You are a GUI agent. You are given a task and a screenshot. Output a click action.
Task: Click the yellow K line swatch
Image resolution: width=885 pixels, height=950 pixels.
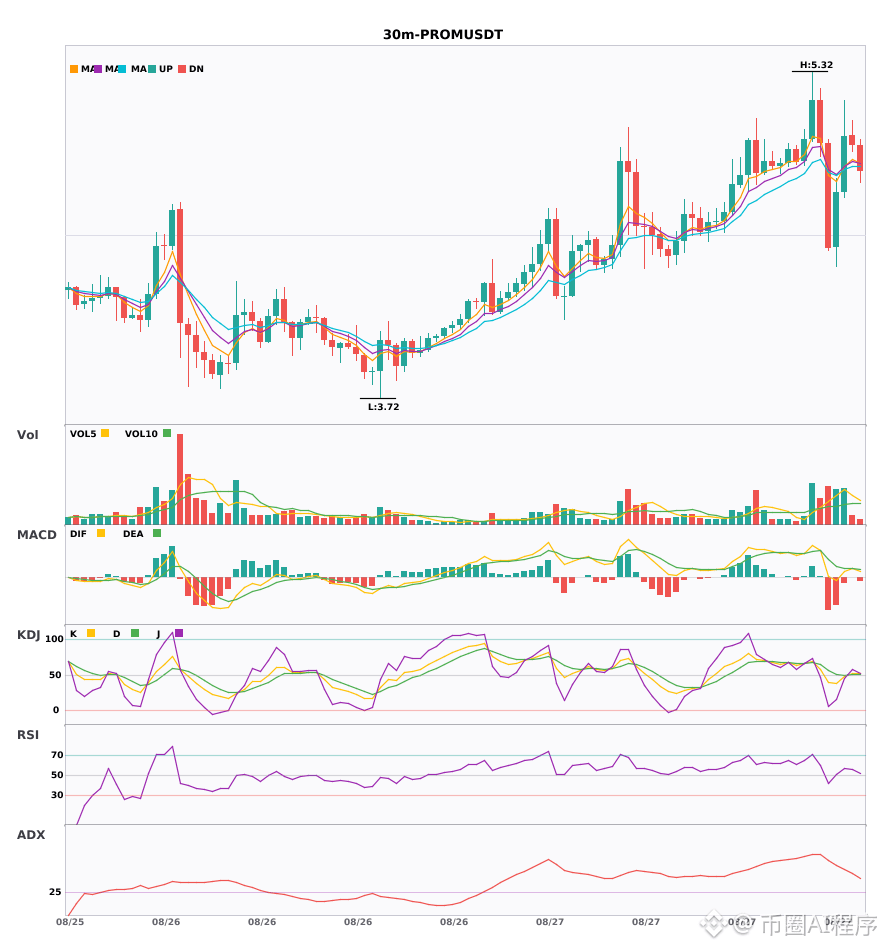pyautogui.click(x=91, y=633)
